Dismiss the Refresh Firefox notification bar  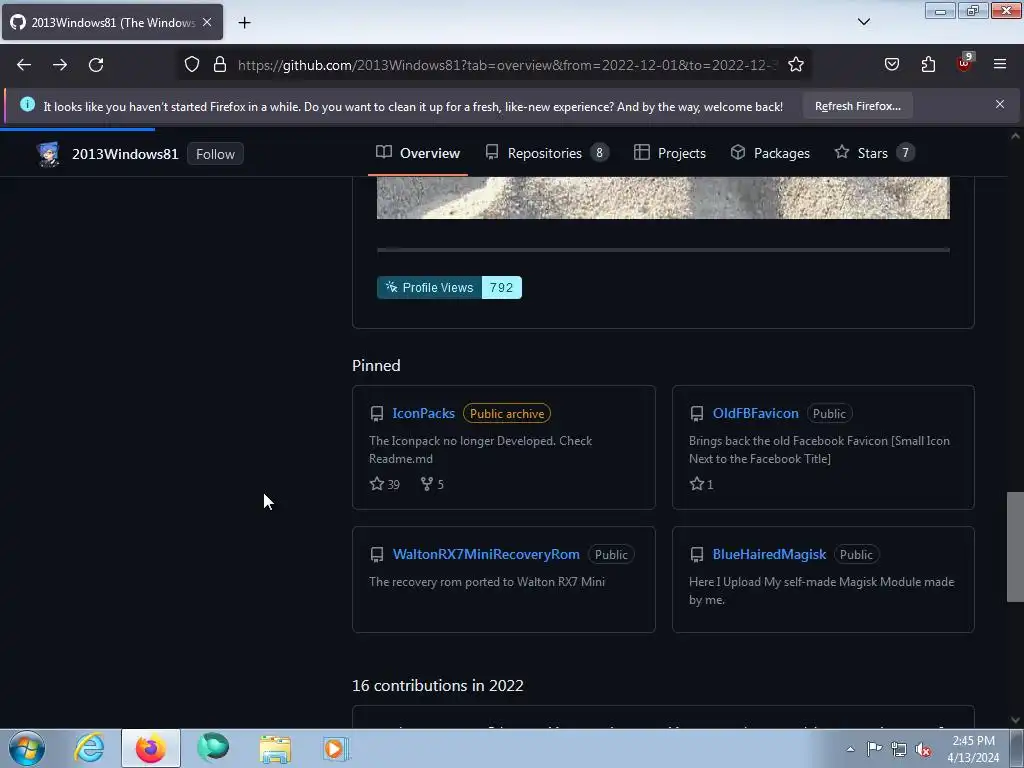click(x=1000, y=104)
